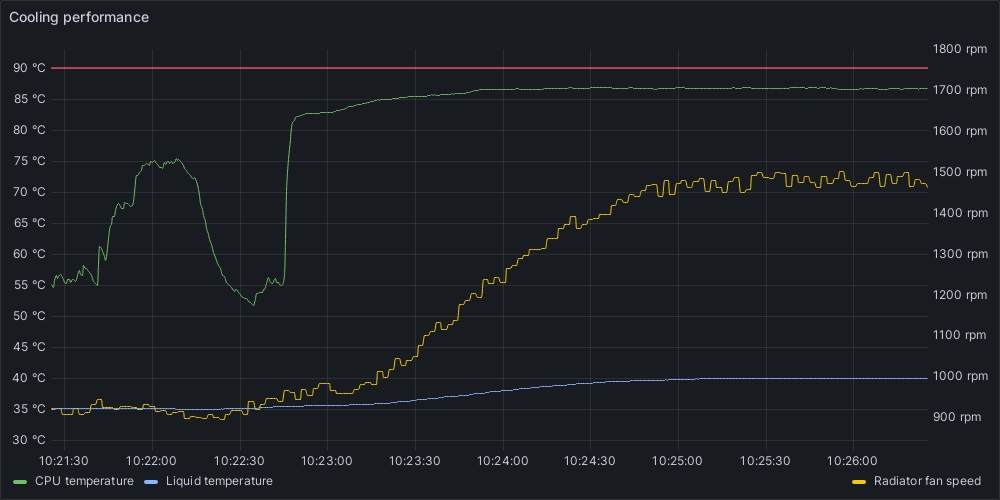Pick the 10:23:00 time axis label
The image size is (1000, 500).
pos(327,461)
